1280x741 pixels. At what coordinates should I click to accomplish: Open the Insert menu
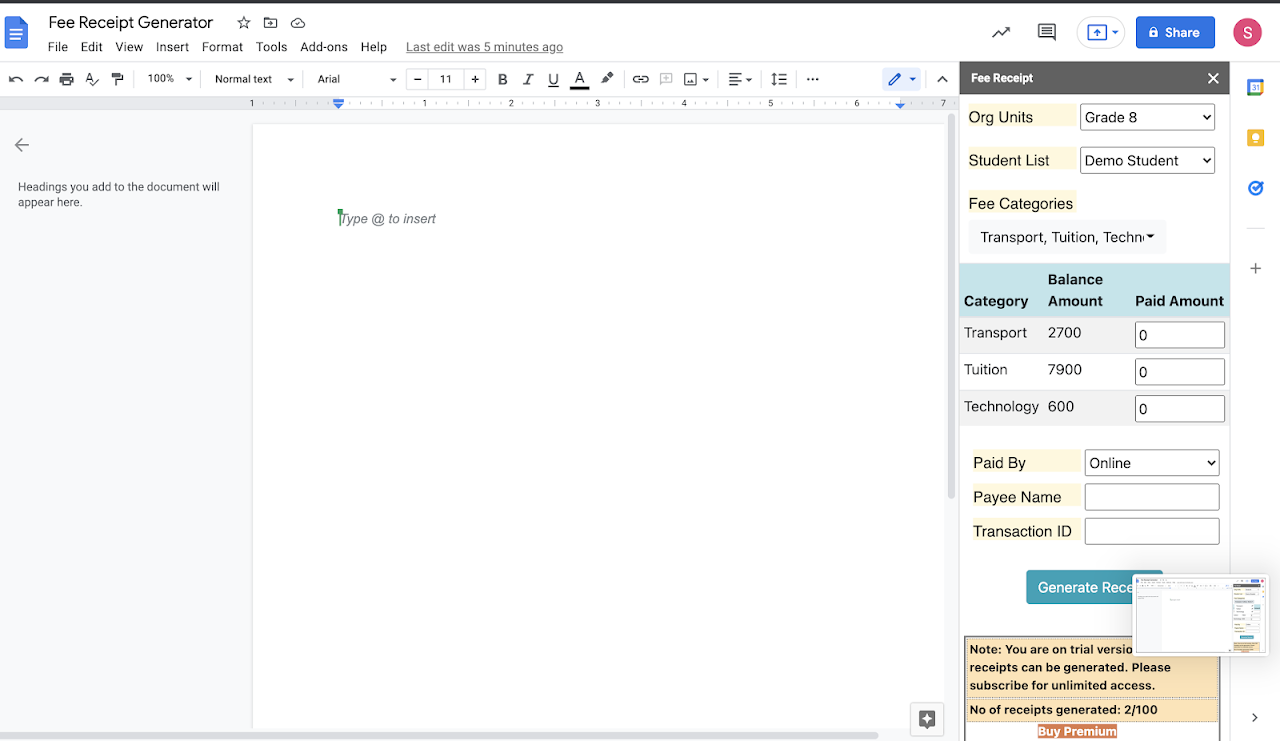click(172, 47)
